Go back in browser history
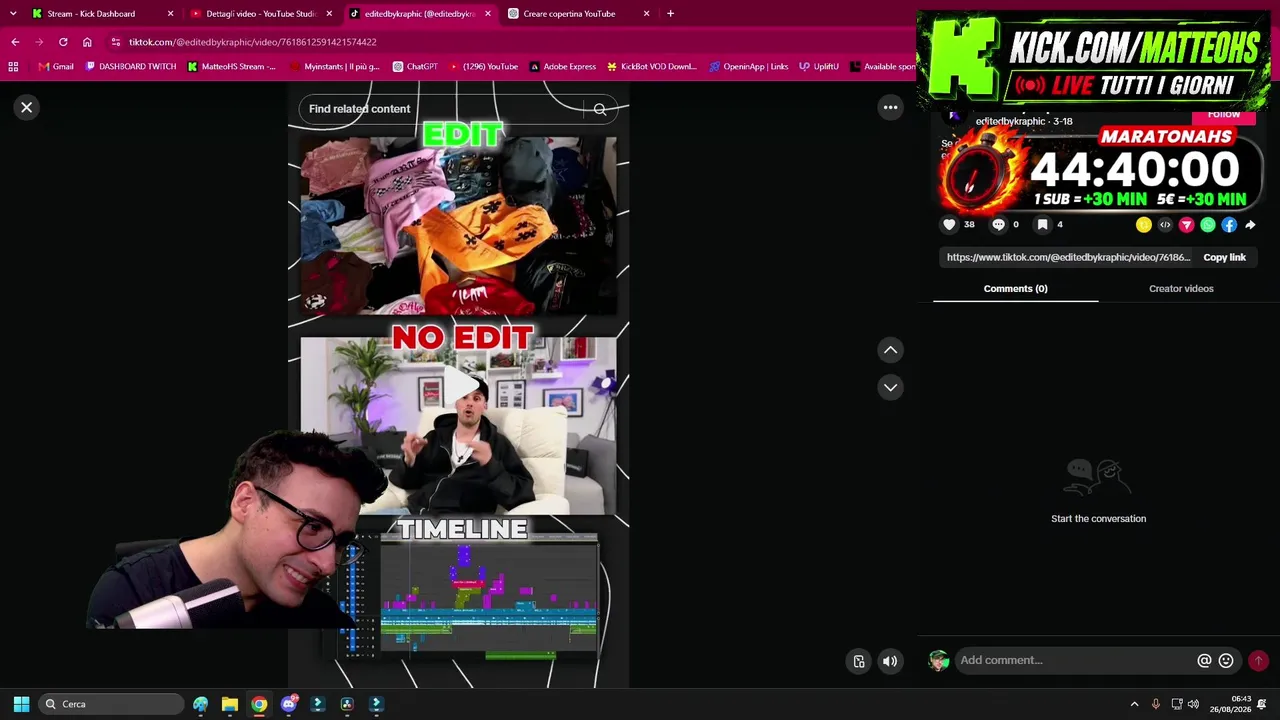 15,42
